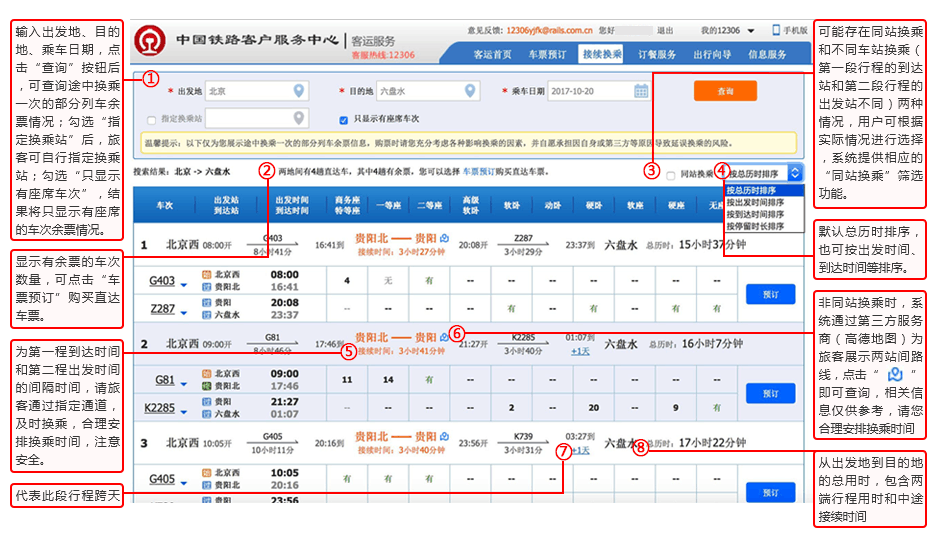Screen dimensions: 945x537
Task: Enable the 指定换乘站 checkbox
Action: coord(153,119)
